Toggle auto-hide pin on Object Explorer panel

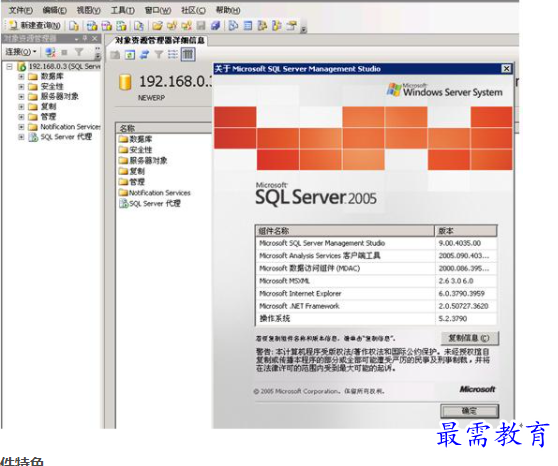(85, 38)
